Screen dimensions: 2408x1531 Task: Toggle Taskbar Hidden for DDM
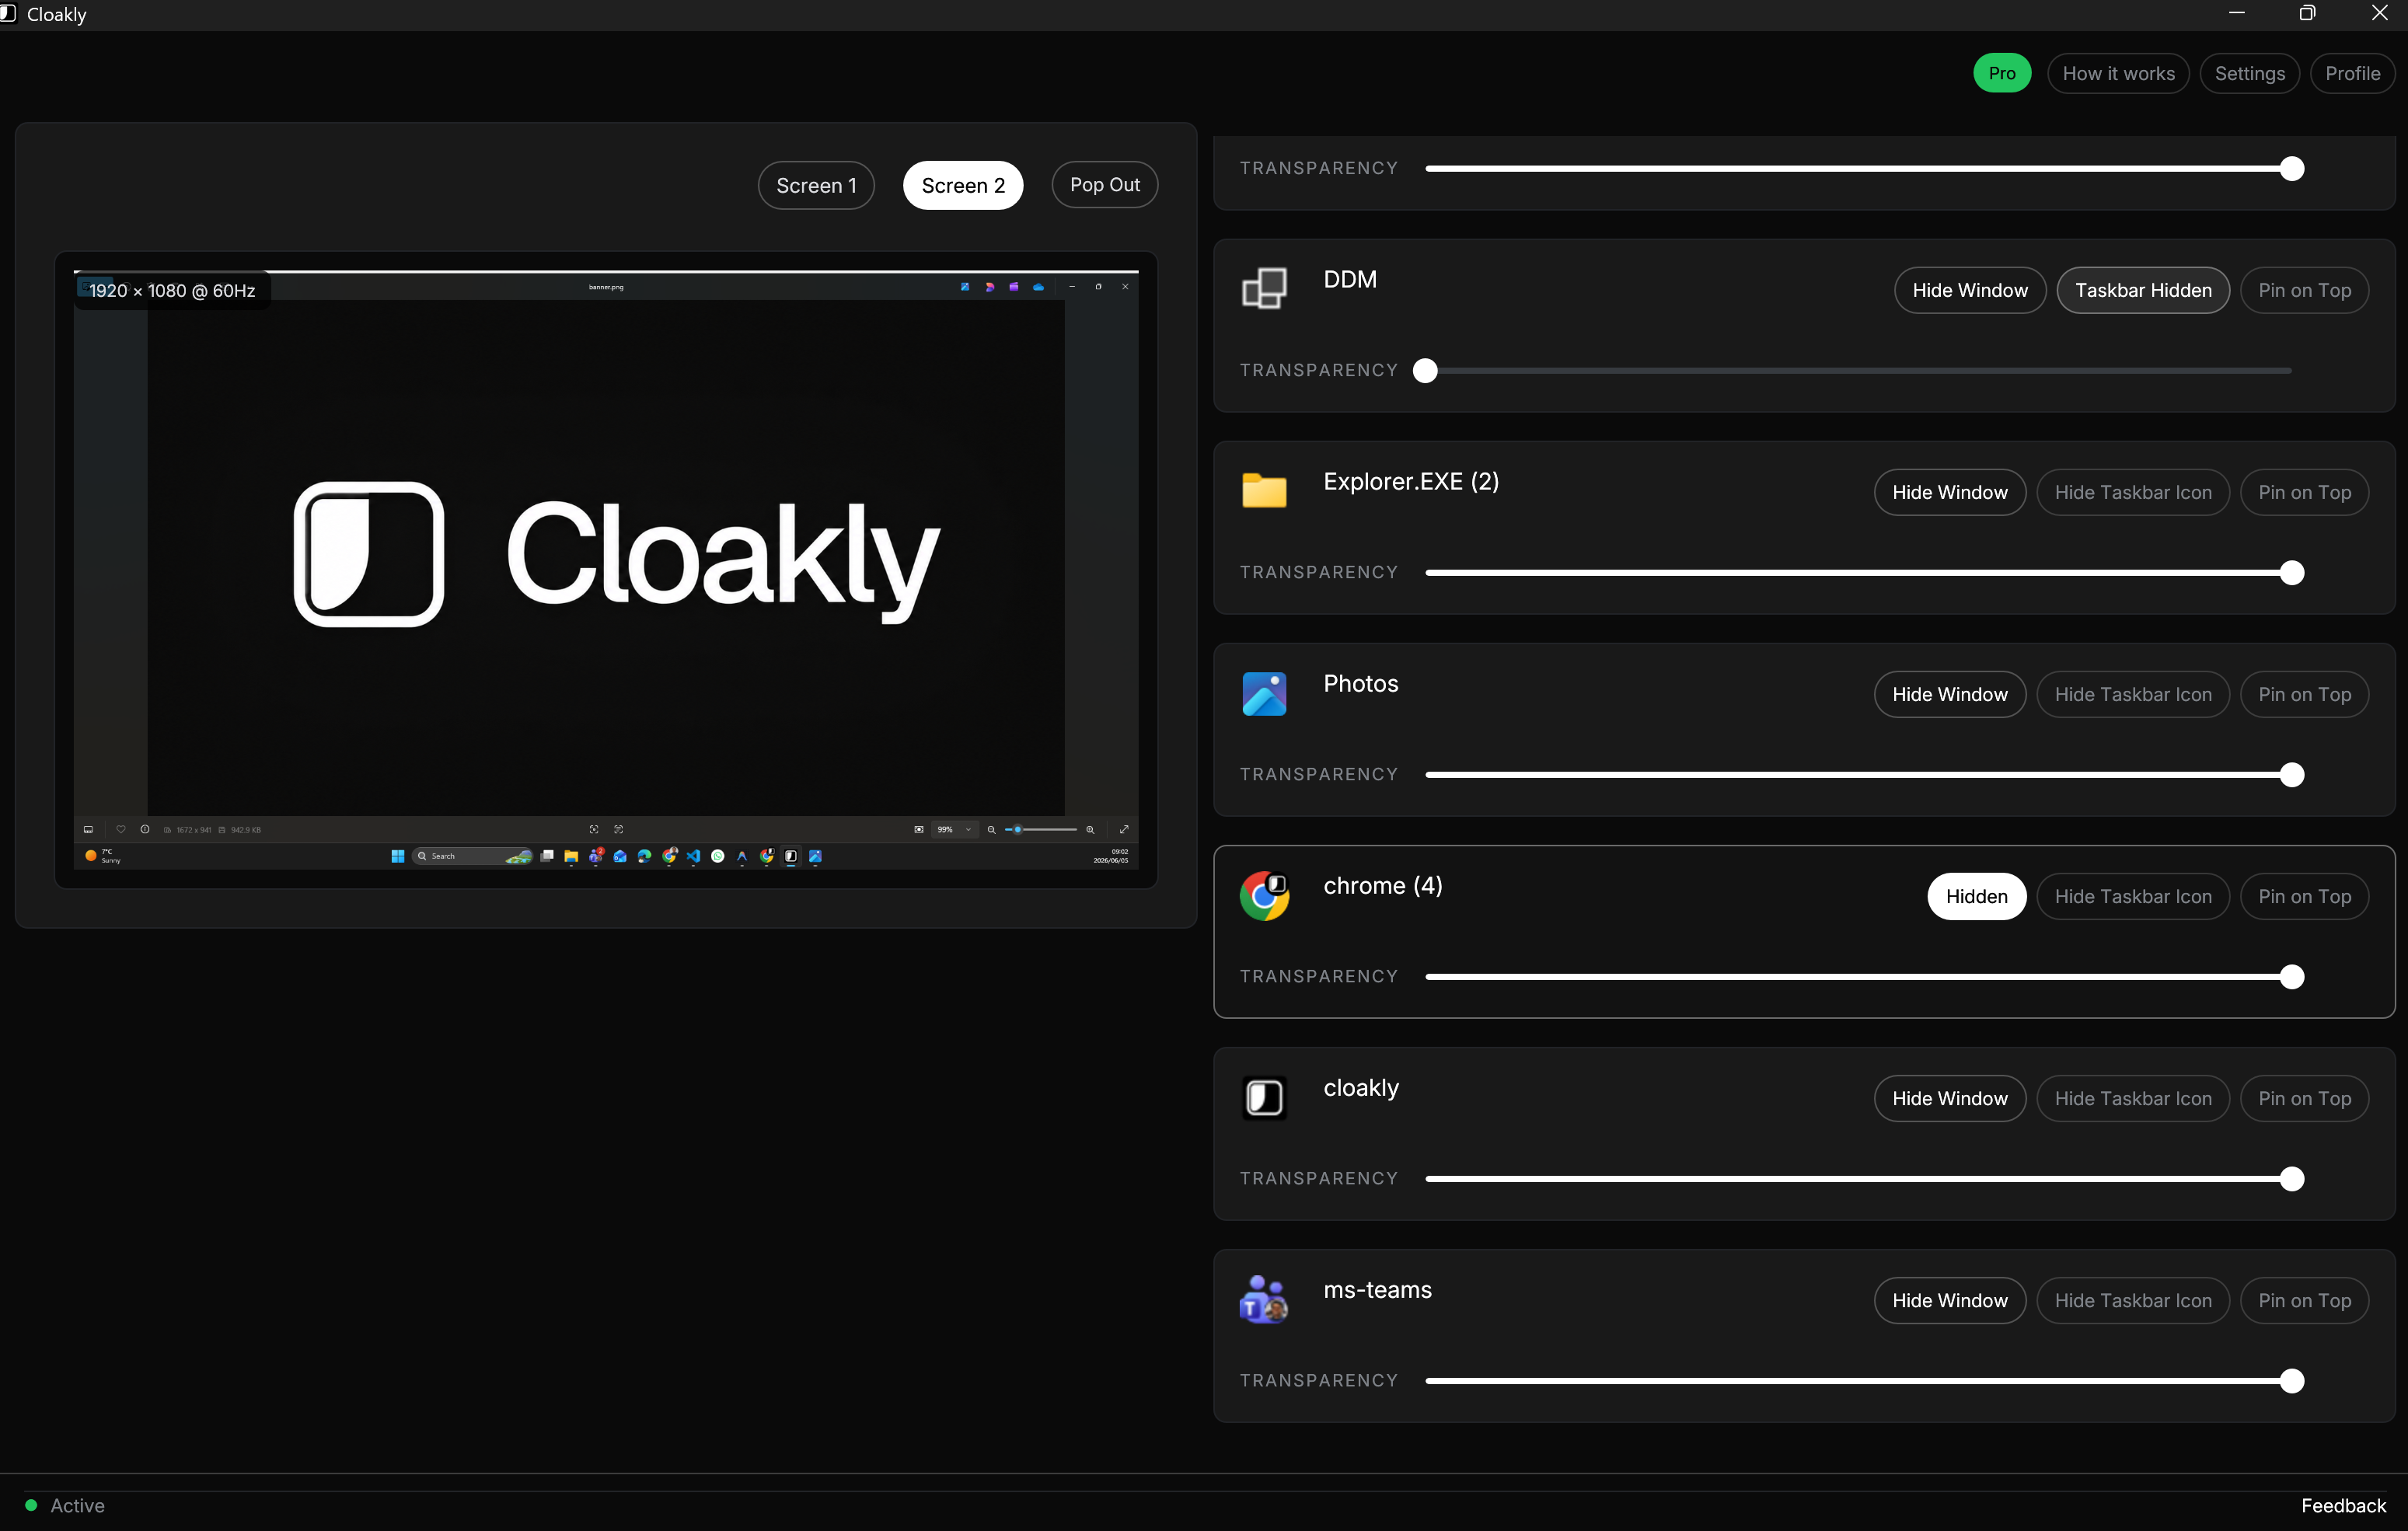point(2143,290)
